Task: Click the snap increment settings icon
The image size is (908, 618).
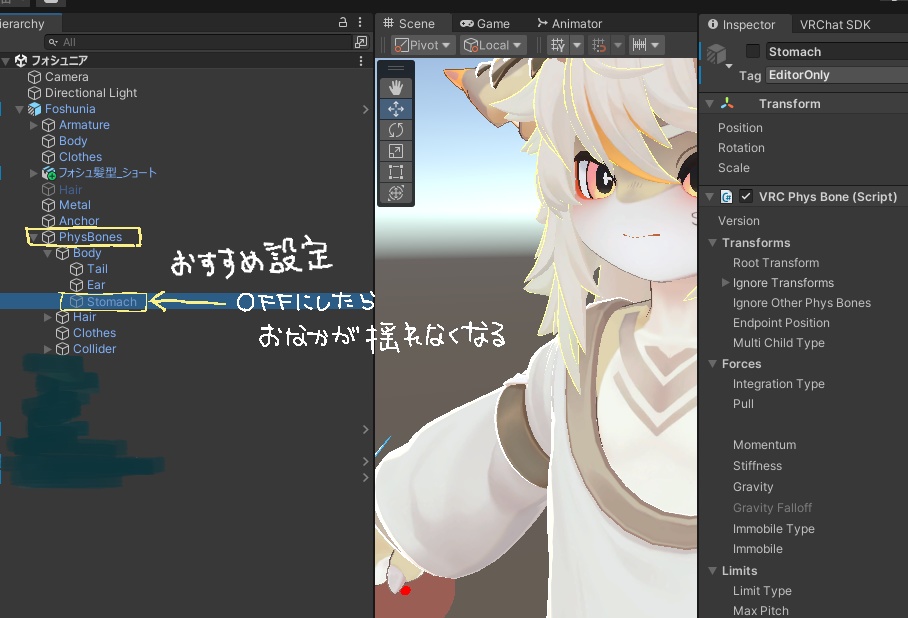Action: coord(638,44)
